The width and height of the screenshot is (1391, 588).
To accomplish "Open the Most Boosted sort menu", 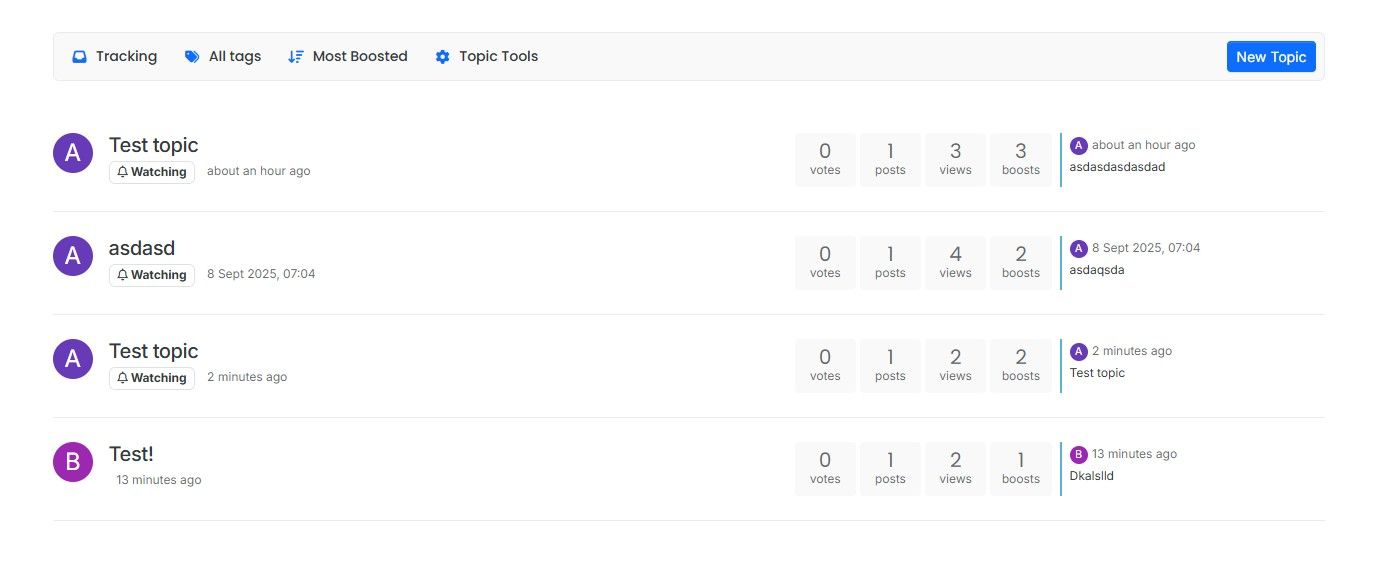I will (348, 57).
